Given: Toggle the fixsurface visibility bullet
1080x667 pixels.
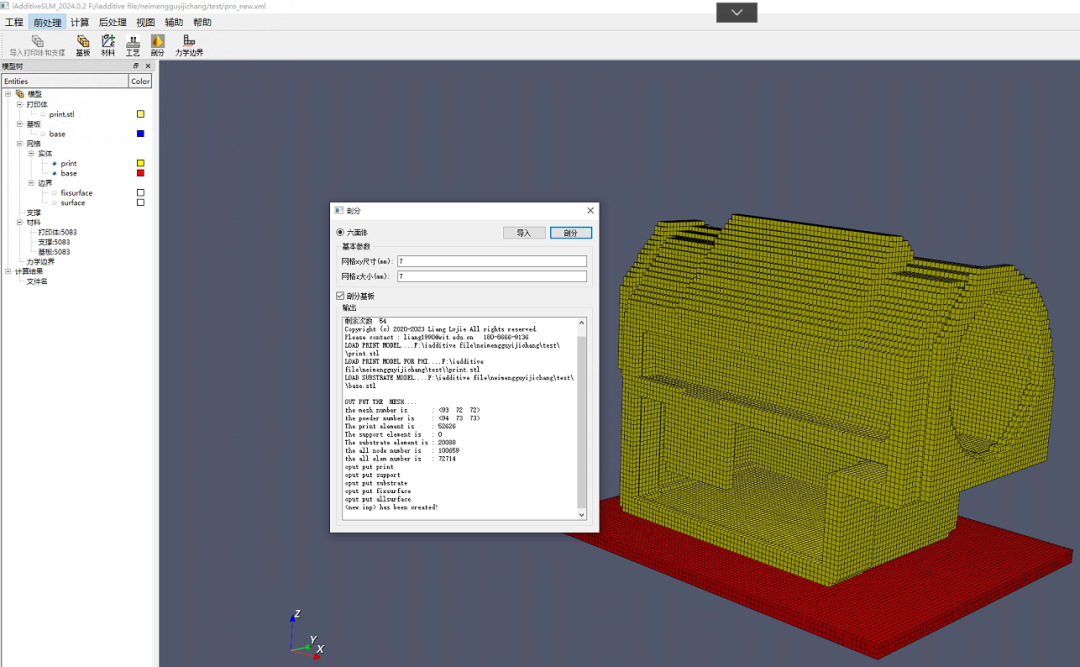Looking at the screenshot, I should (54, 193).
